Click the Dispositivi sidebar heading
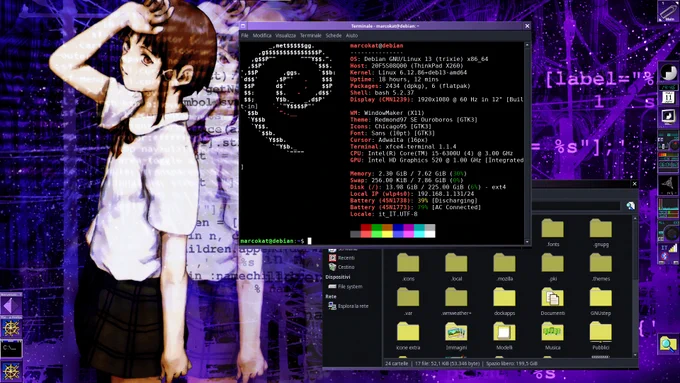 click(338, 277)
